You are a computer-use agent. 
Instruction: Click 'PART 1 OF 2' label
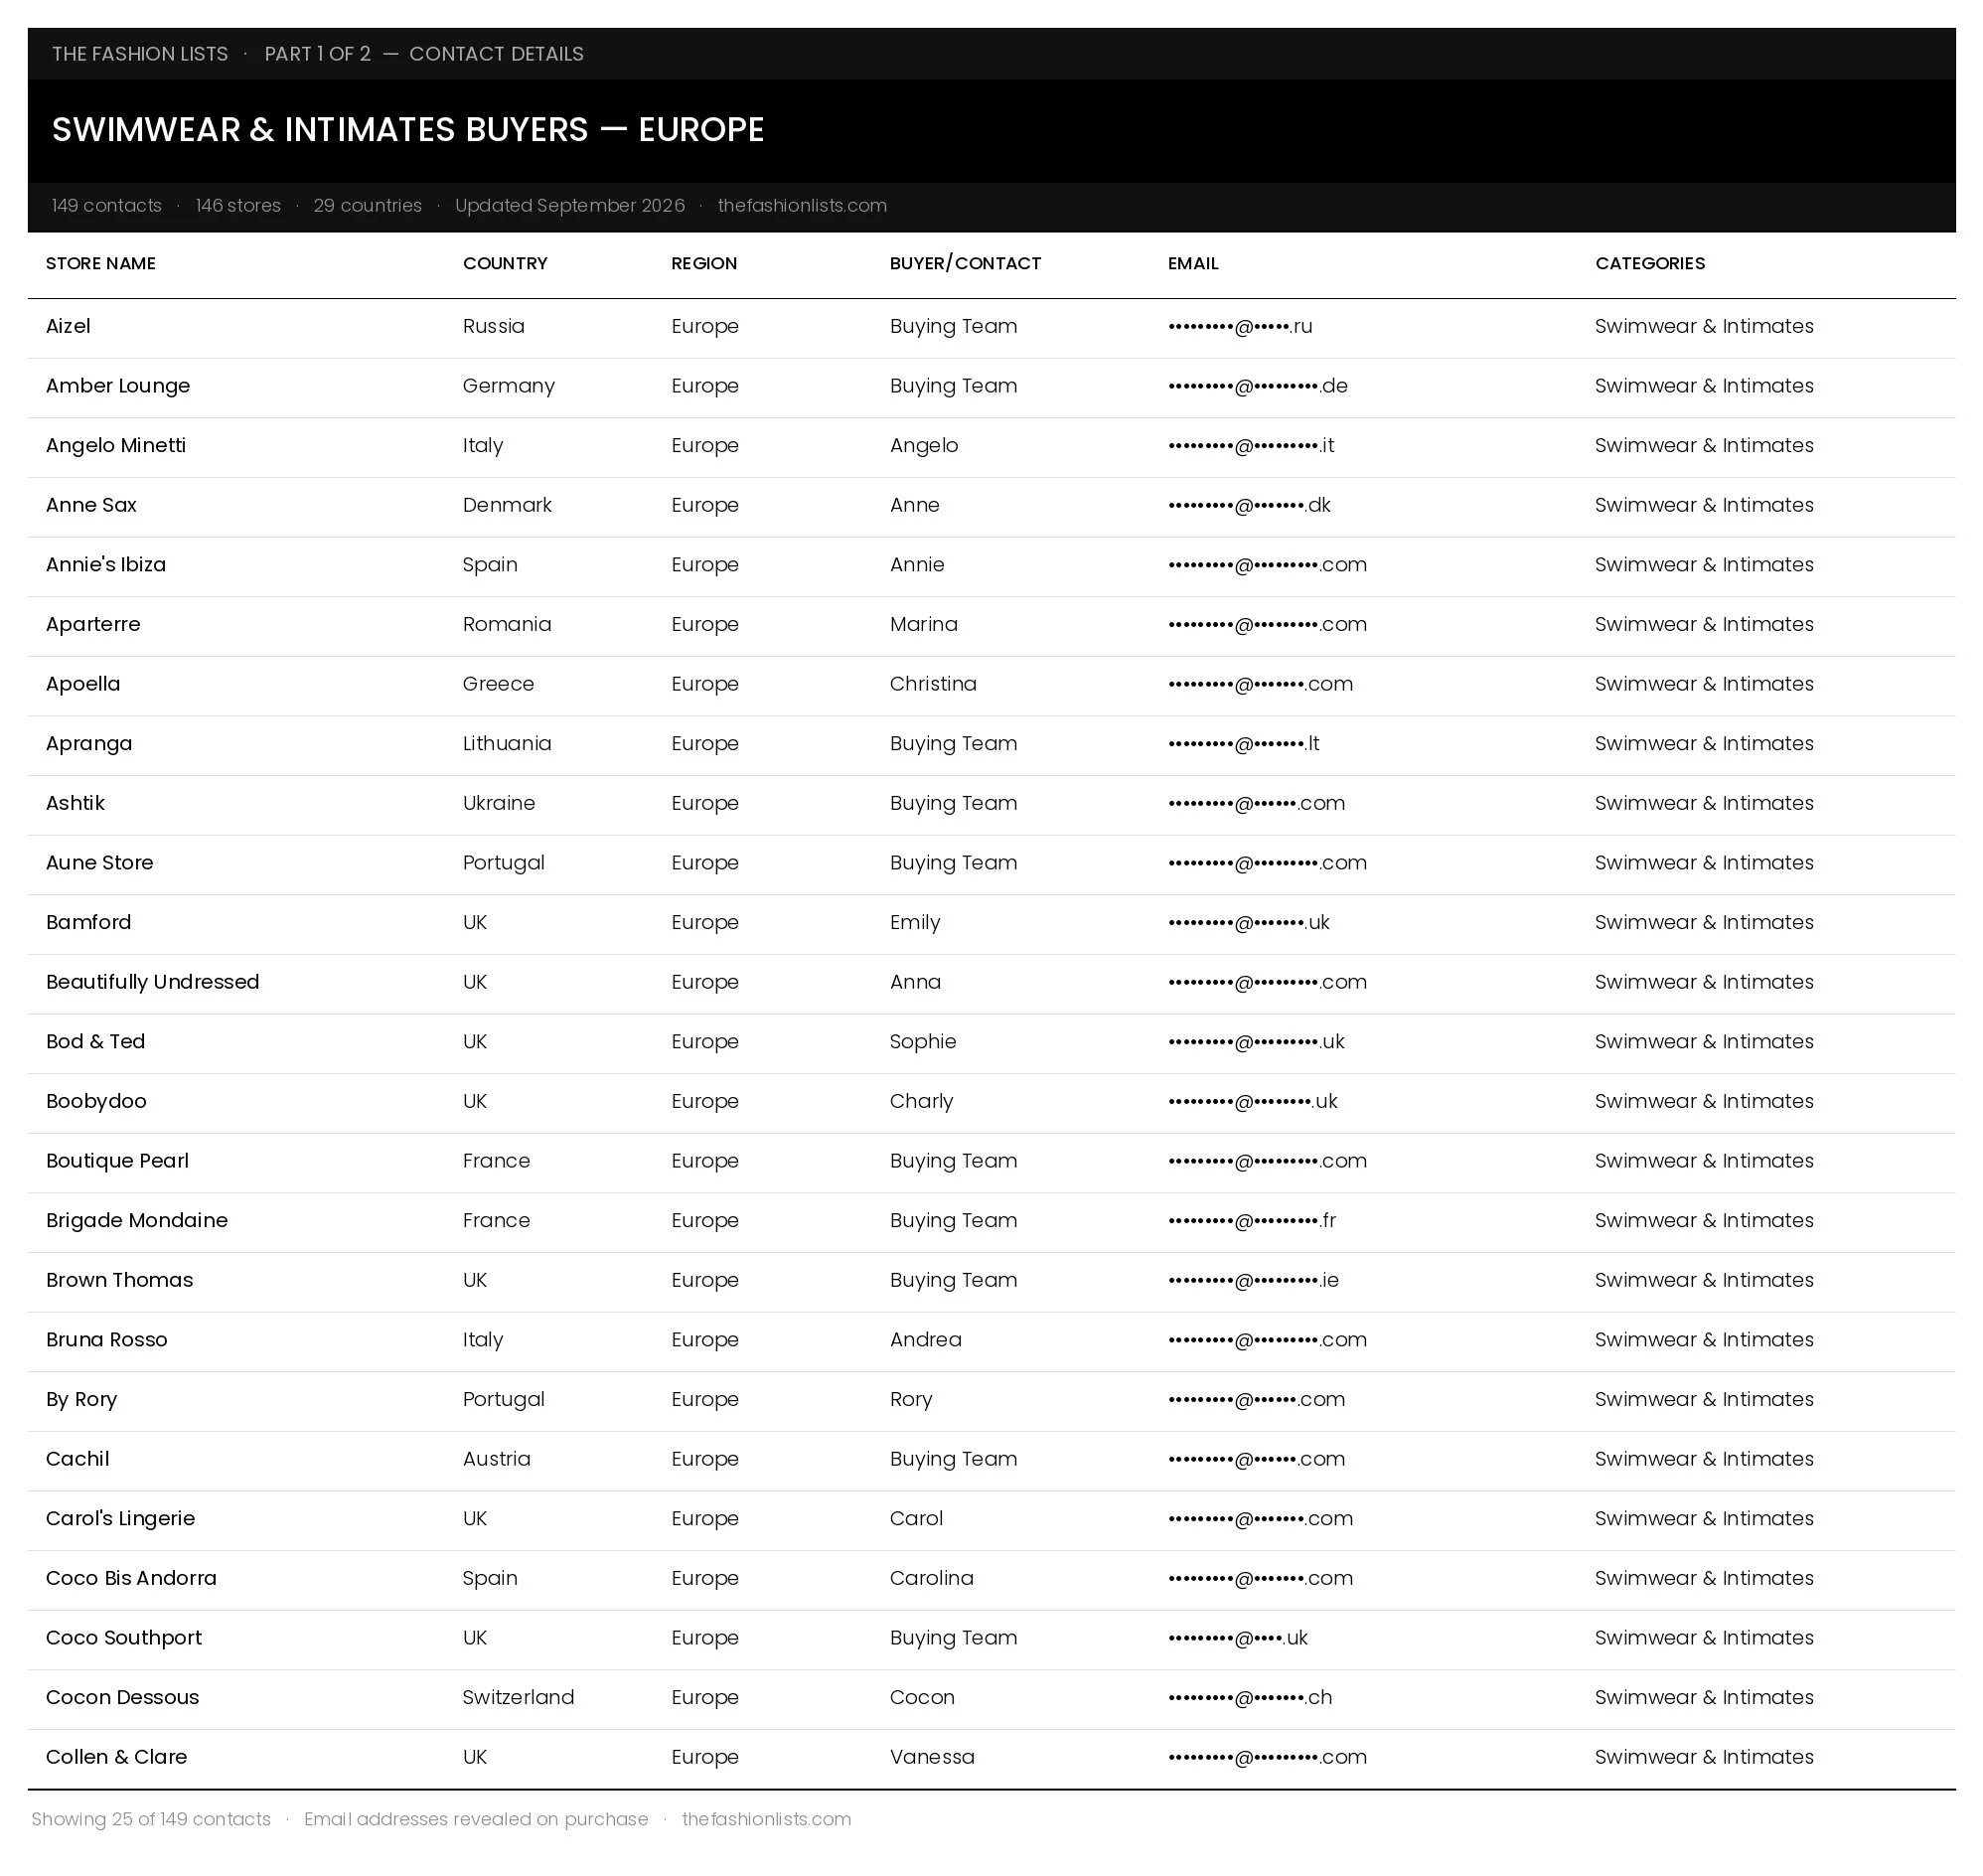pyautogui.click(x=318, y=54)
